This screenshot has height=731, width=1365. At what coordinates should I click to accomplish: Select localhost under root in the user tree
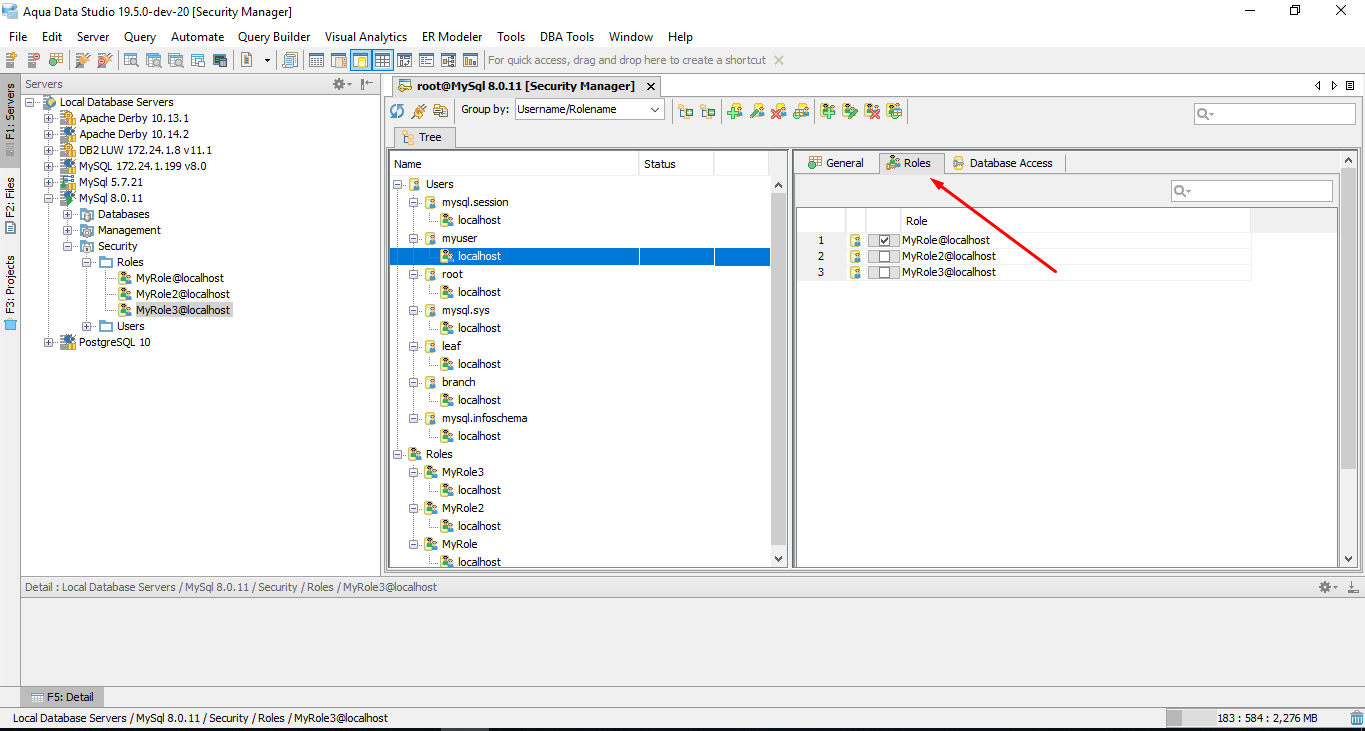(479, 292)
